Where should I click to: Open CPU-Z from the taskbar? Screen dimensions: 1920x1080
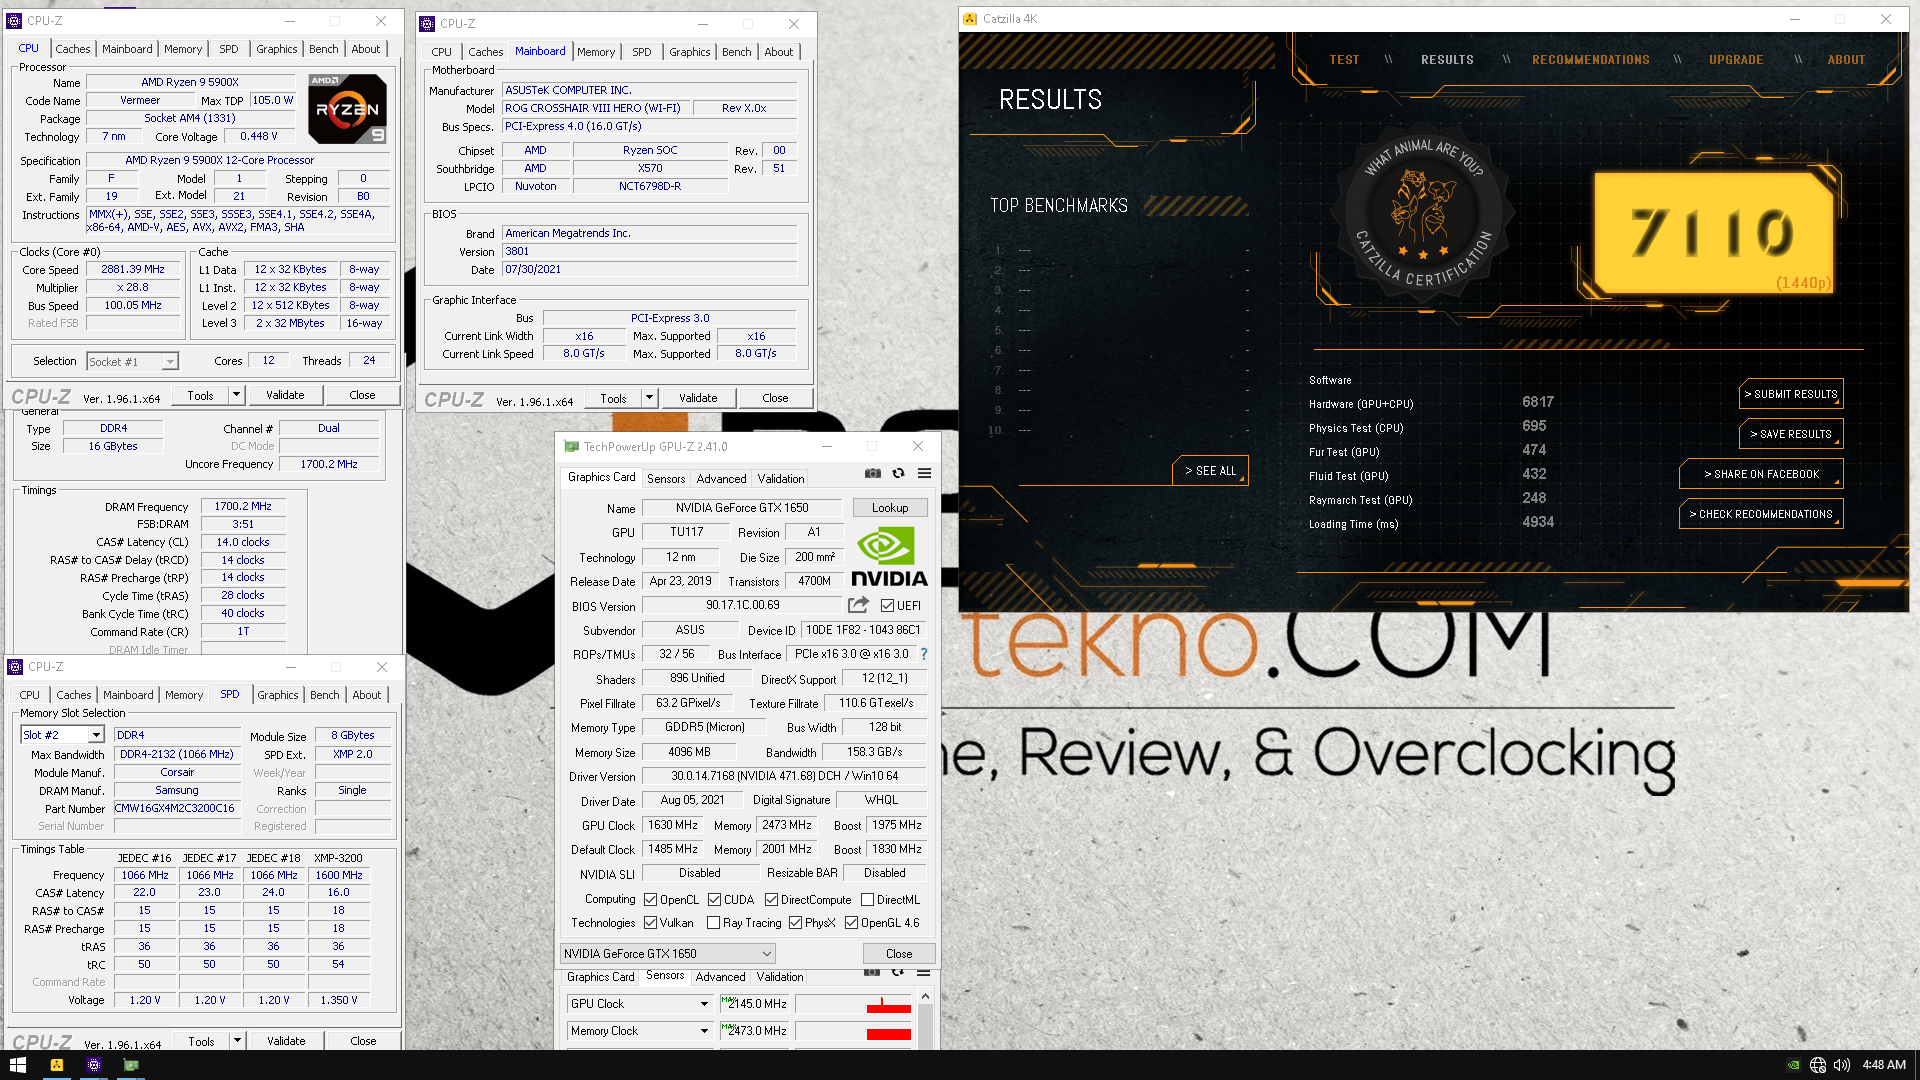tap(94, 1065)
